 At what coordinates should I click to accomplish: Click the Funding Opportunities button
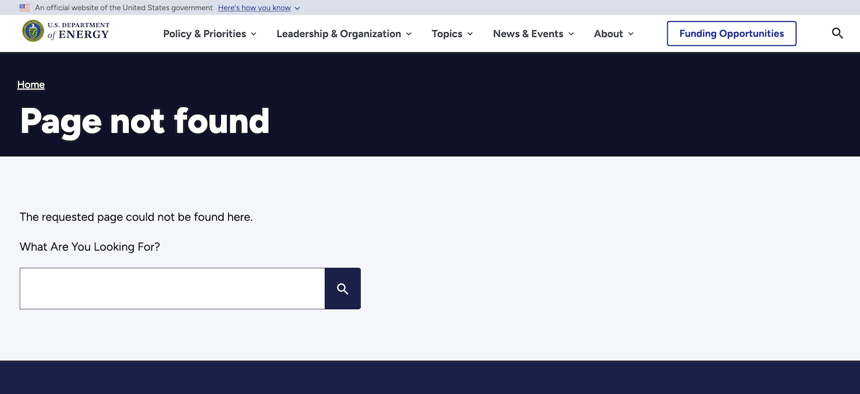point(732,33)
